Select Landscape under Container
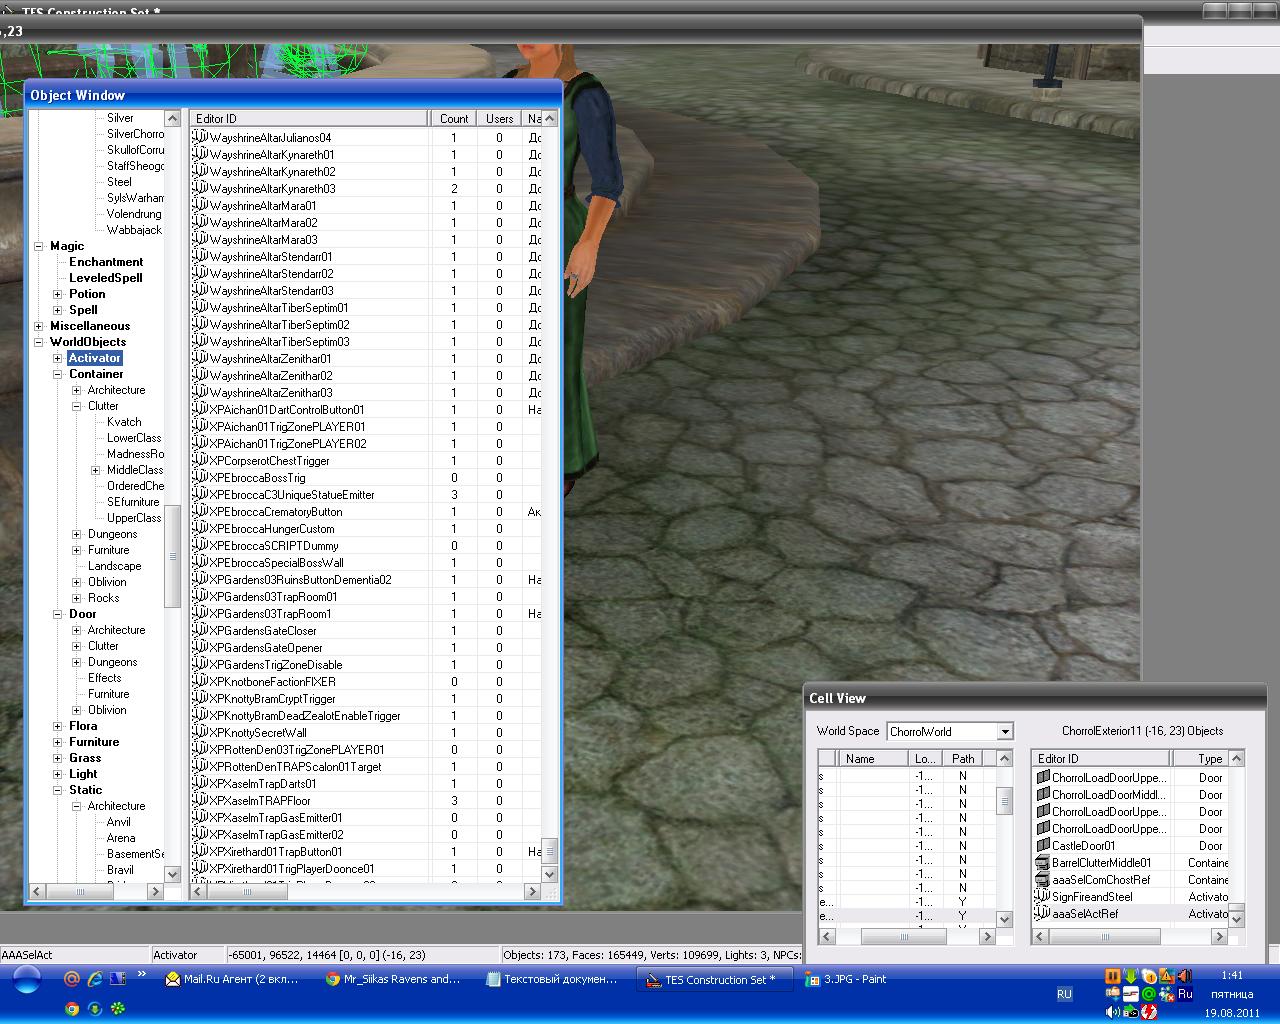This screenshot has width=1280, height=1024. tap(114, 566)
